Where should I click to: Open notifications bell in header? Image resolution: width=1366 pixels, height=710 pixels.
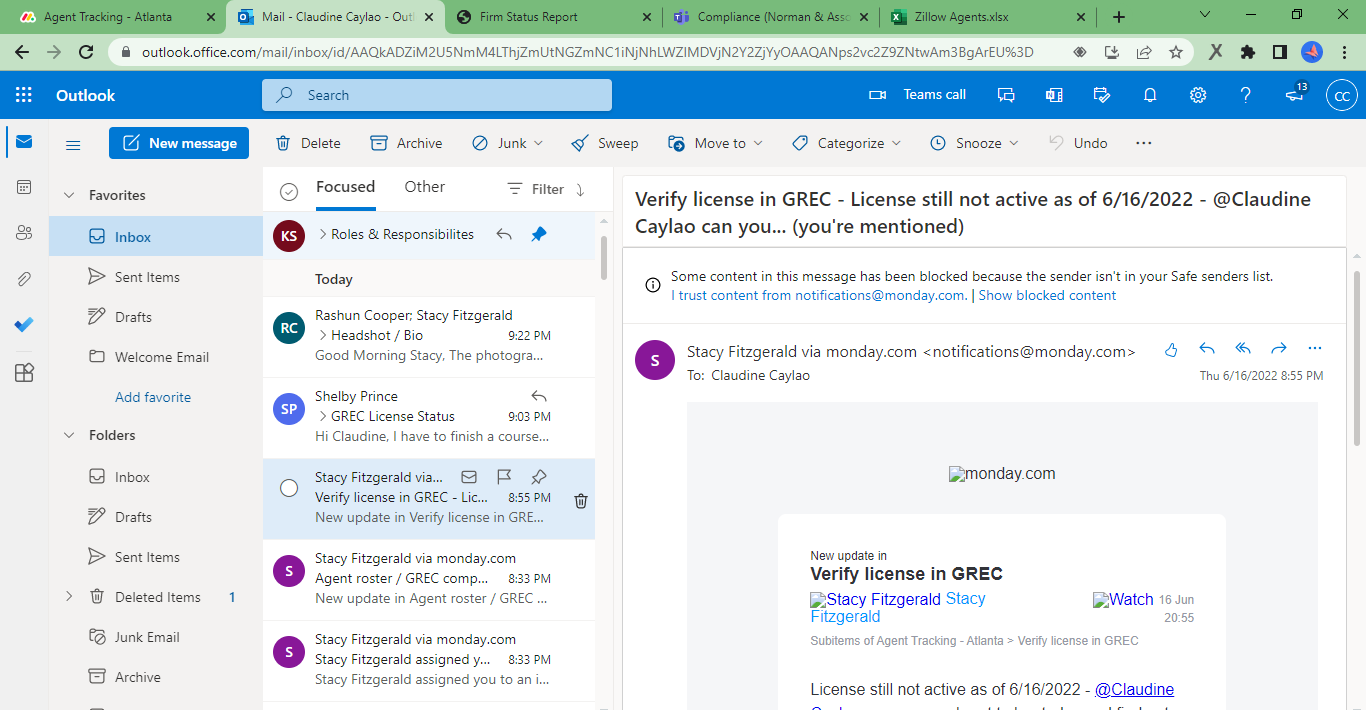pos(1150,95)
